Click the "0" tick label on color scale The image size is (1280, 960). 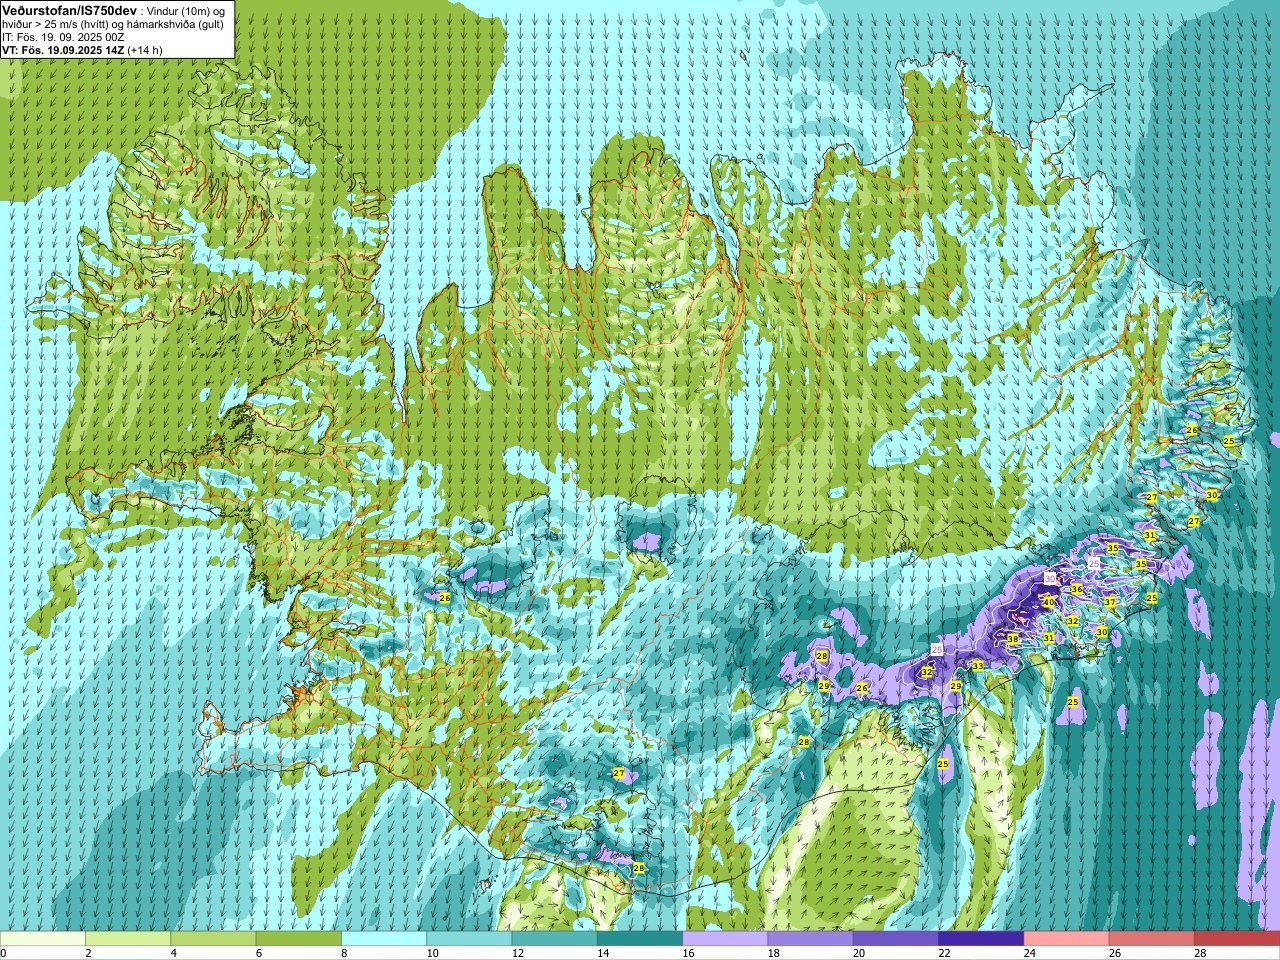(x=4, y=953)
